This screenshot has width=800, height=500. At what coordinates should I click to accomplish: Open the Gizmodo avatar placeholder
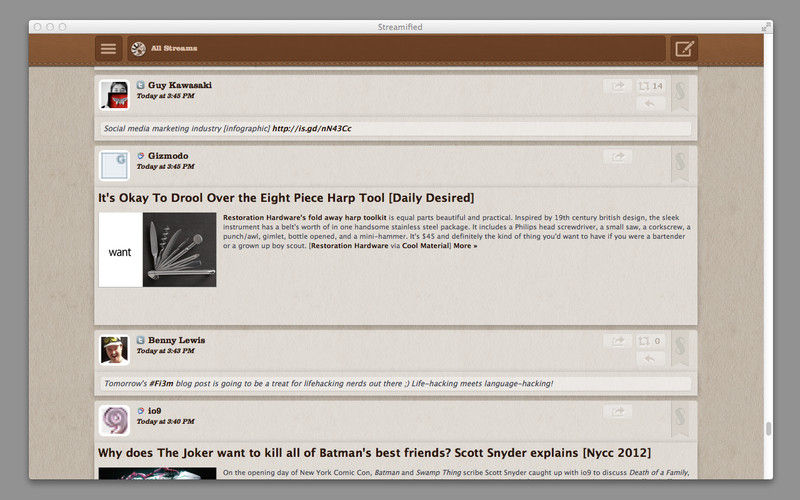coord(114,165)
